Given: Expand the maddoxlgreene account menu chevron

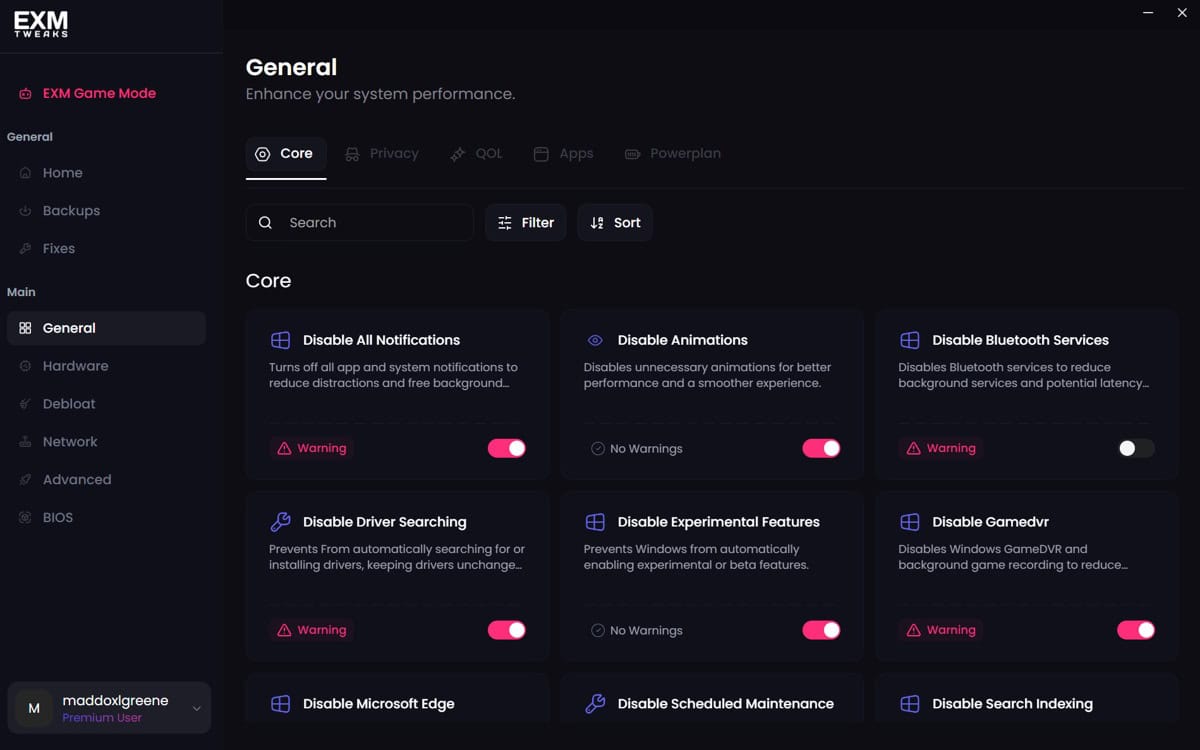Looking at the screenshot, I should pos(196,709).
